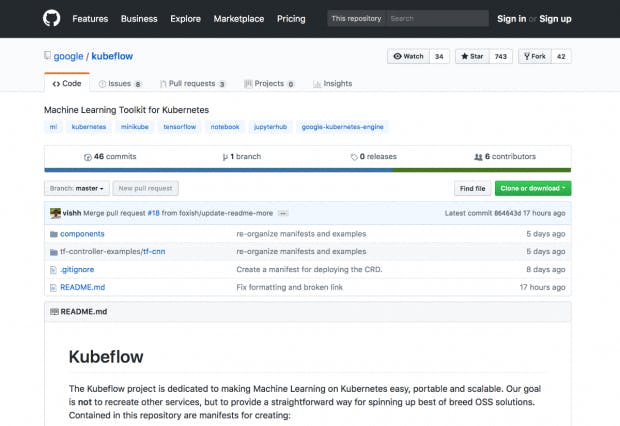
Task: Expand commit message ellipsis button
Action: click(283, 213)
